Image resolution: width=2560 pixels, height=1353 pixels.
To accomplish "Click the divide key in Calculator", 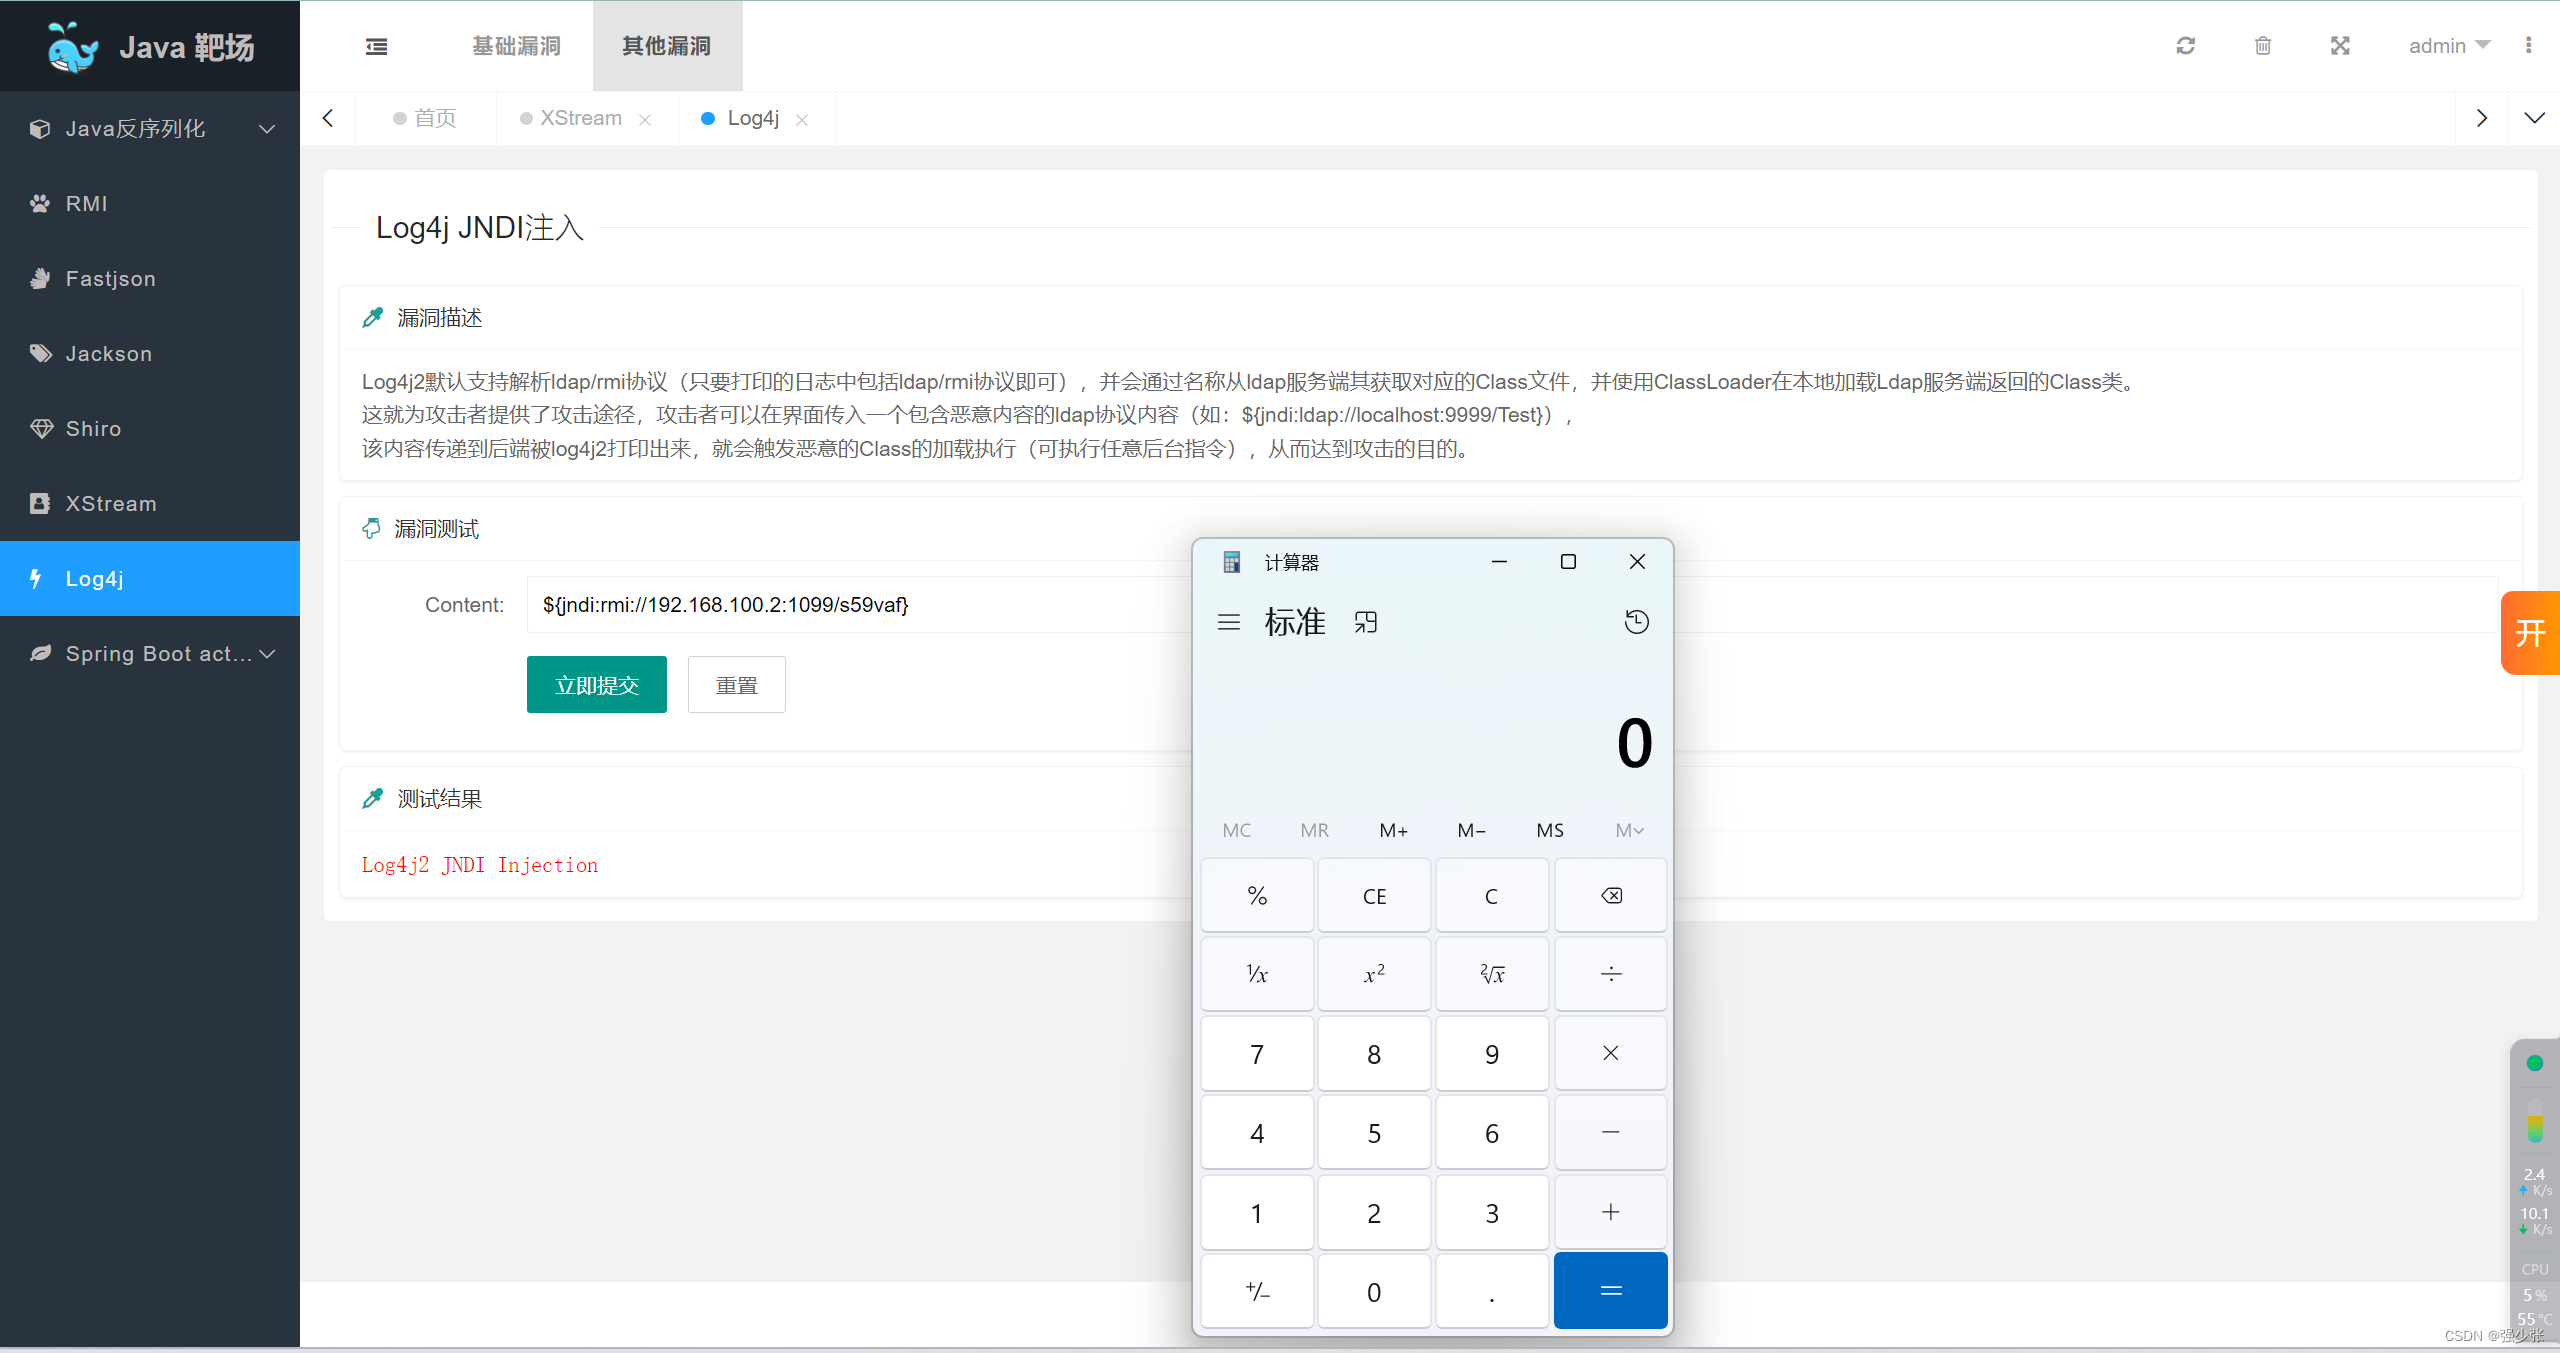I will (x=1610, y=974).
